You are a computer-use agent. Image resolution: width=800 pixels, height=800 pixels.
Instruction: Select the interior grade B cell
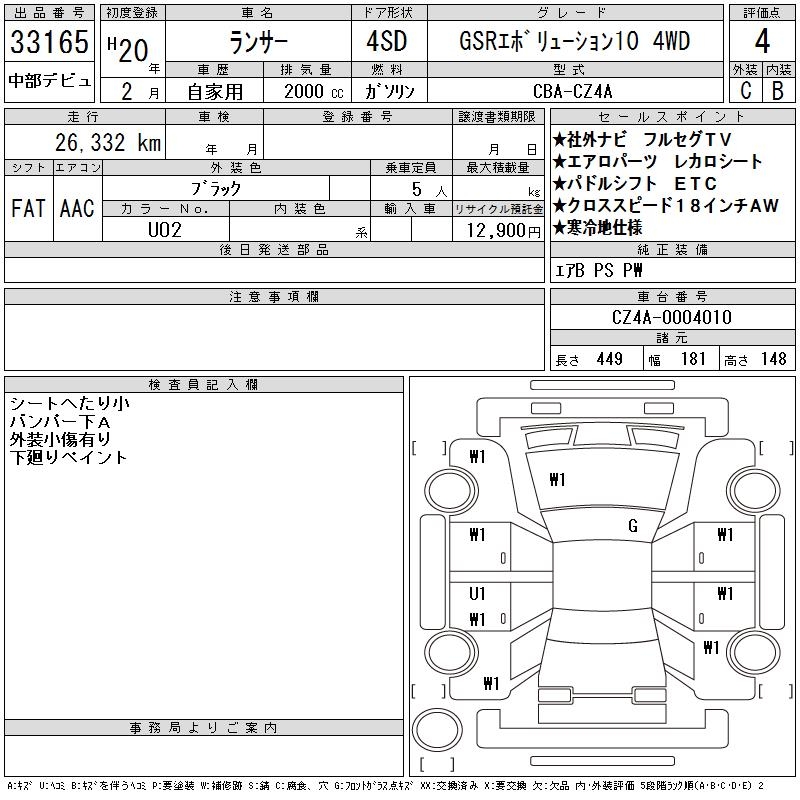tap(777, 89)
